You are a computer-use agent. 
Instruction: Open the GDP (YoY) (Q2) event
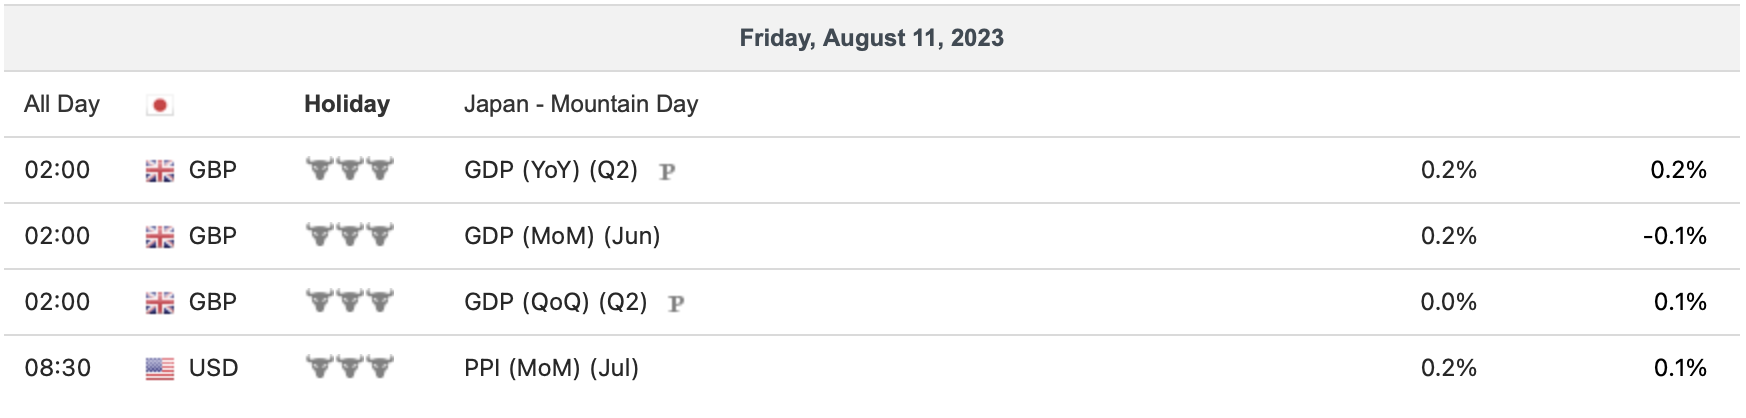[551, 170]
